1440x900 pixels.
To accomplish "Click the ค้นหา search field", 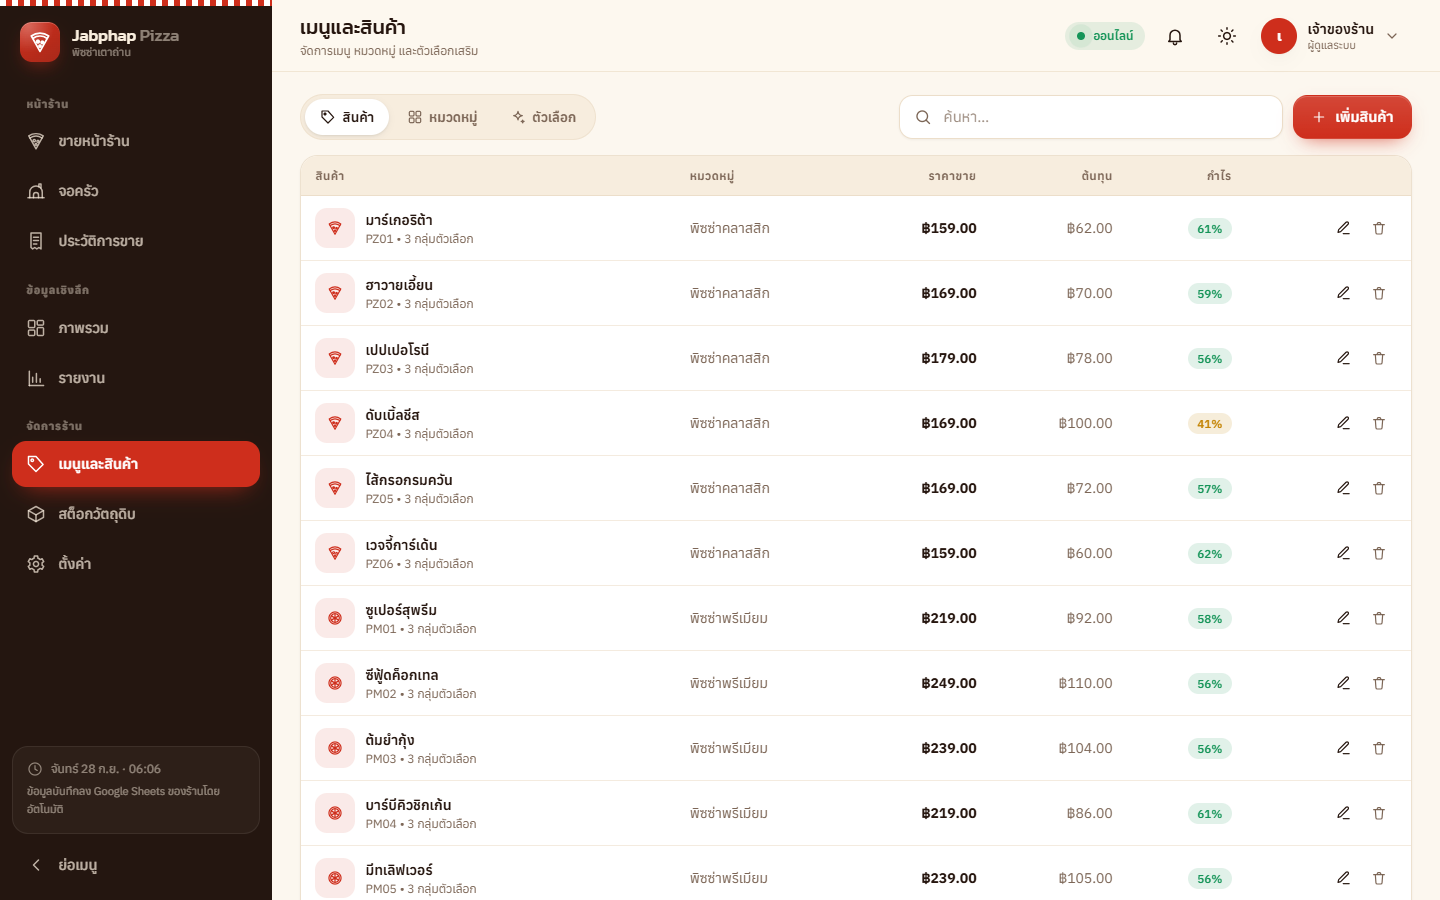I will (x=1091, y=117).
